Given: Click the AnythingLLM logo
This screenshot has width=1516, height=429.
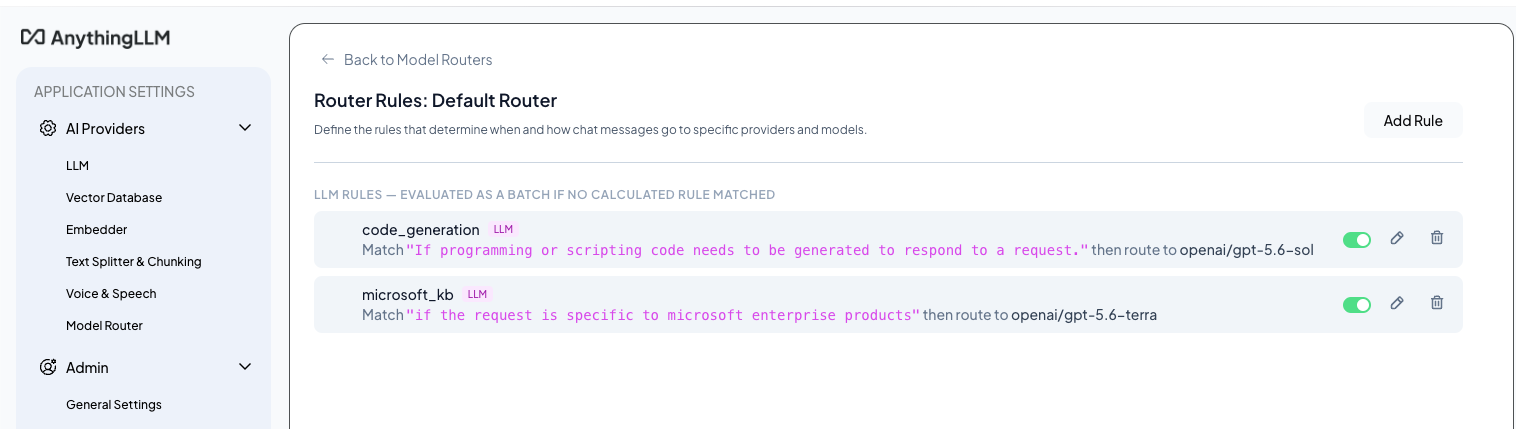Looking at the screenshot, I should point(95,37).
